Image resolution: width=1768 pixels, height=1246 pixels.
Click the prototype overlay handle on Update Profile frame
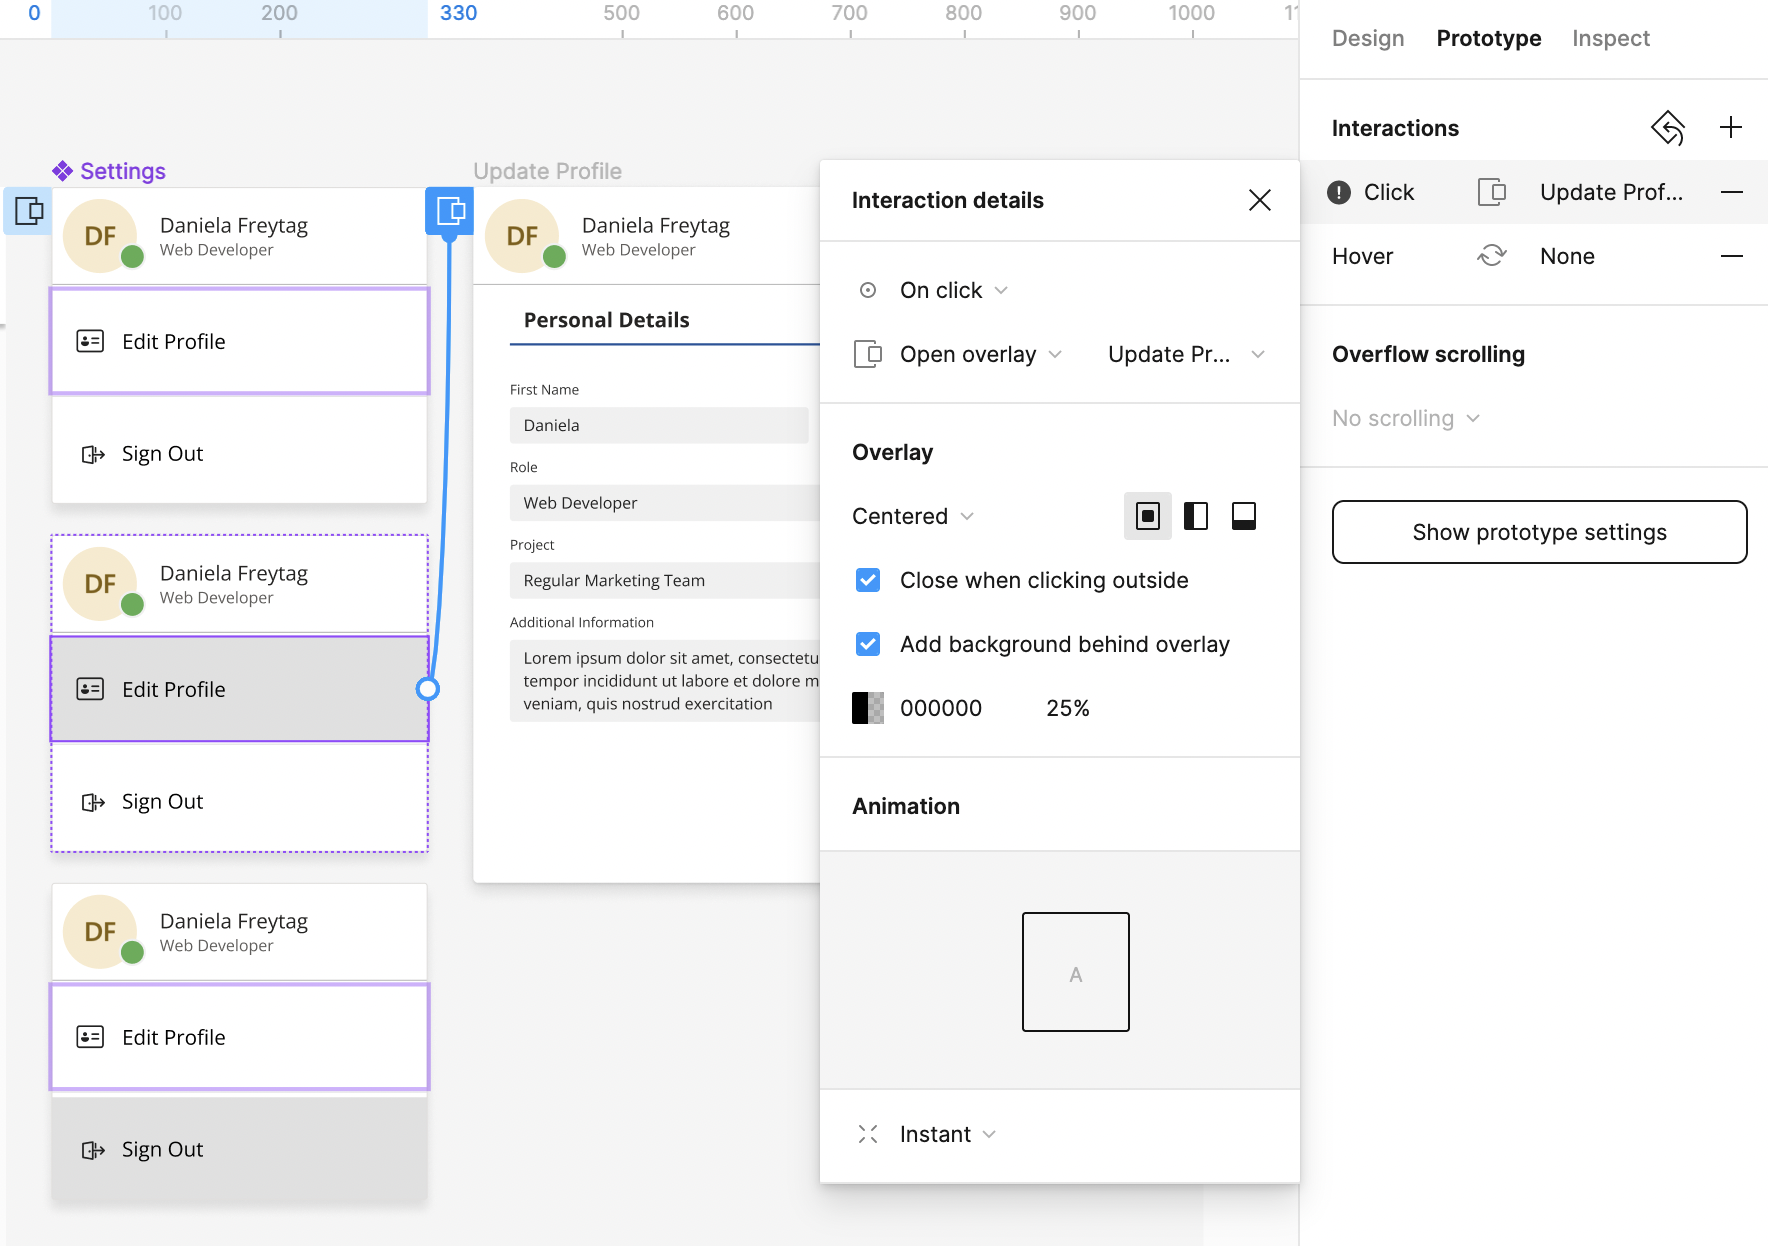pos(450,211)
